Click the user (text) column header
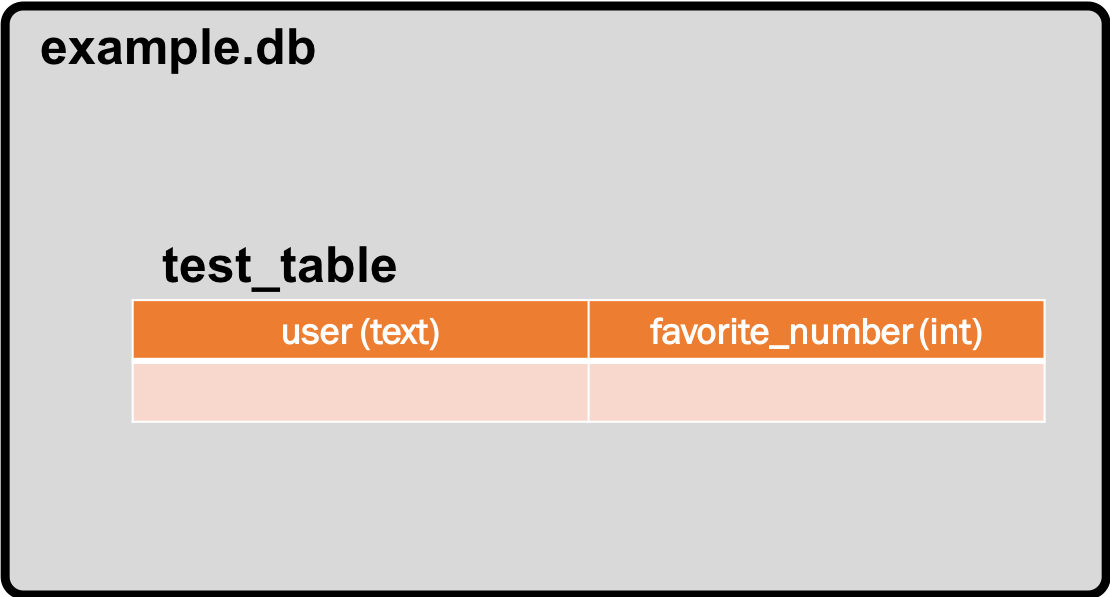 pos(360,330)
